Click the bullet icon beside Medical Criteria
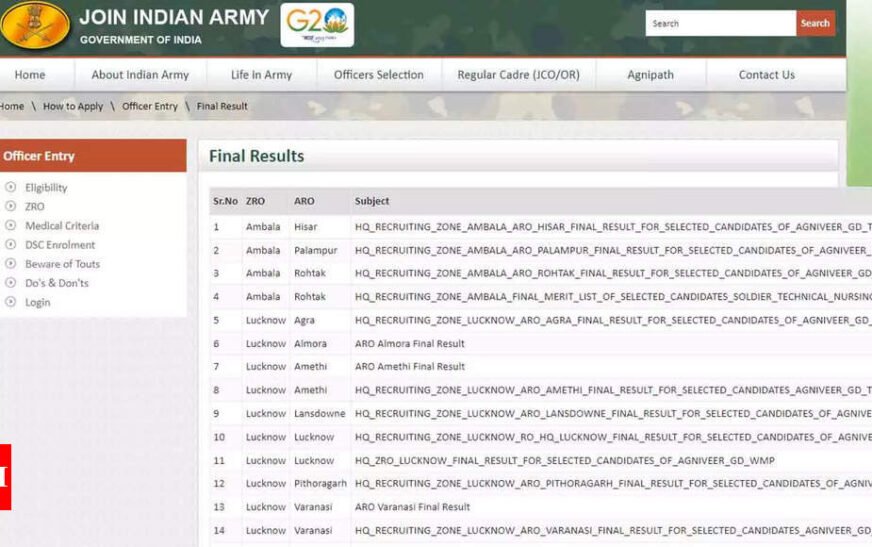This screenshot has width=872, height=547. (x=11, y=226)
